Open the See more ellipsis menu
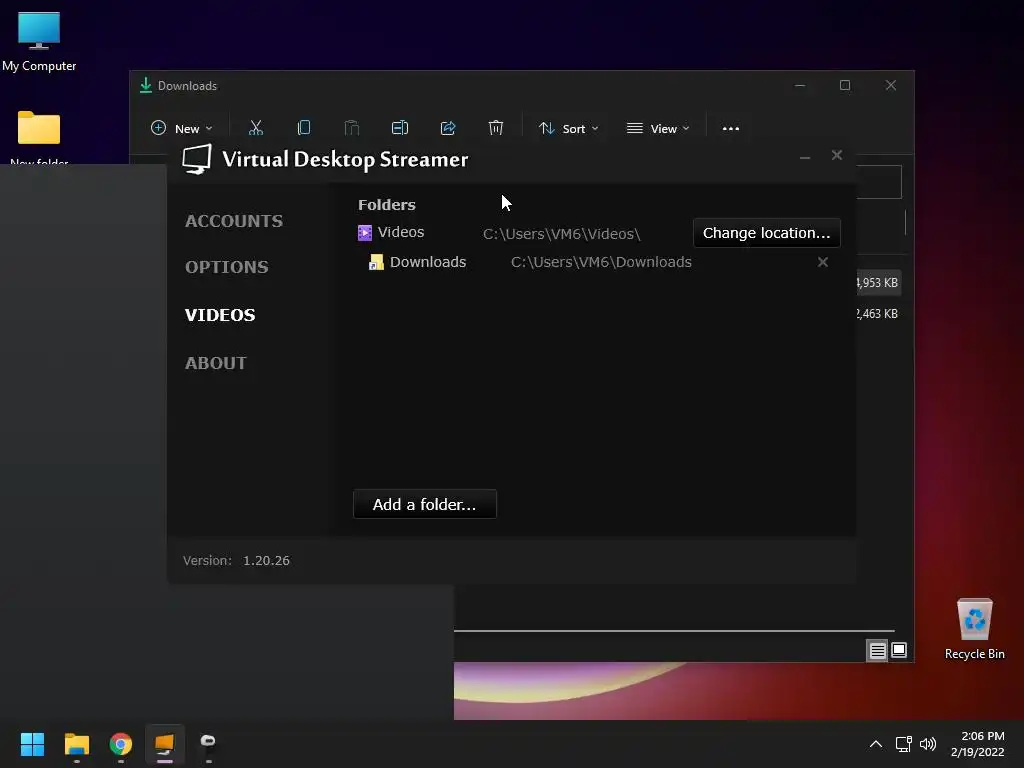Viewport: 1024px width, 768px height. click(731, 129)
